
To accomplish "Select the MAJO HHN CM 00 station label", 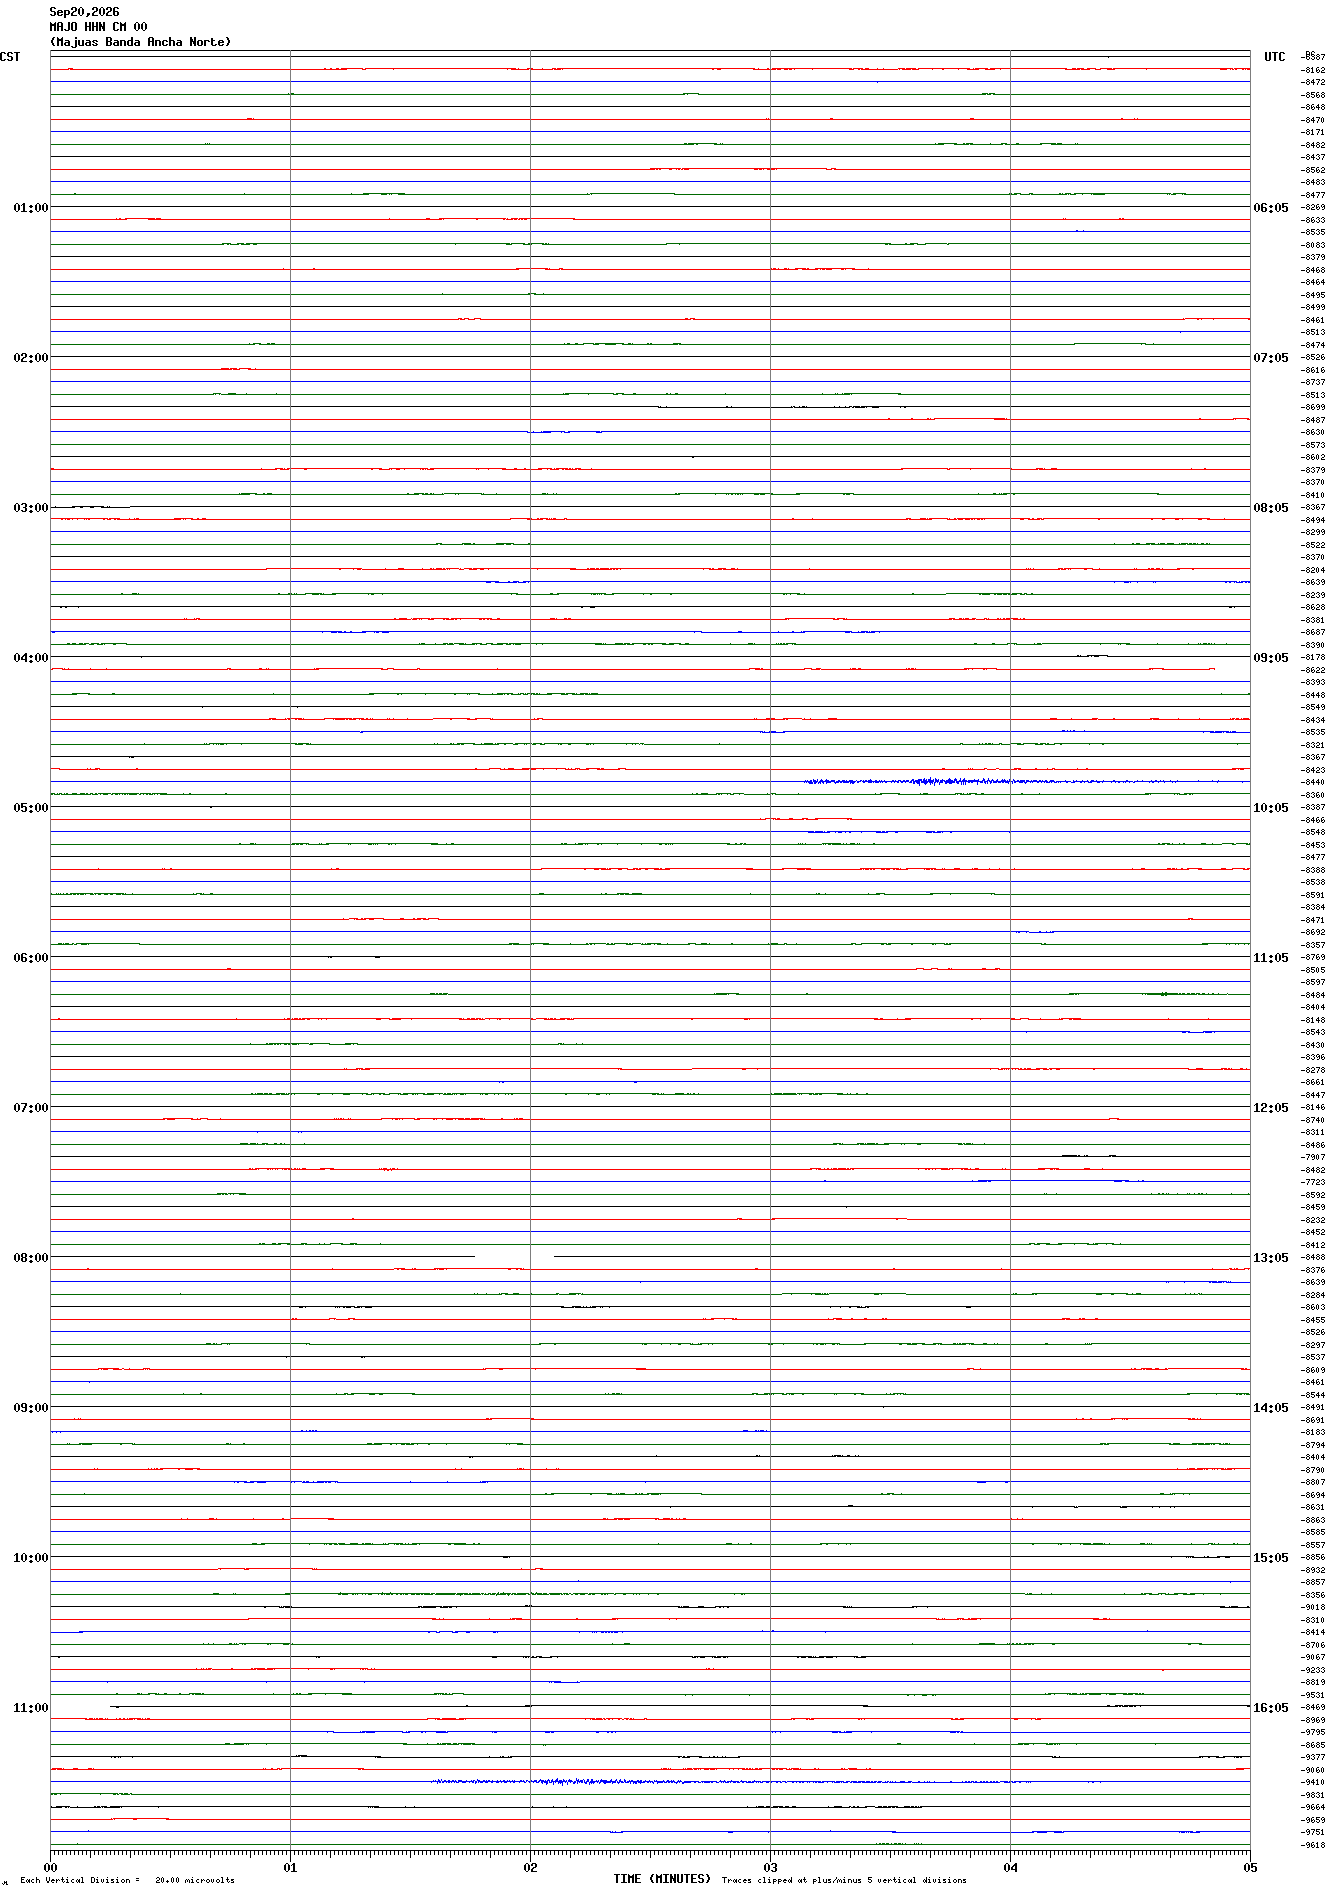I will click(98, 27).
